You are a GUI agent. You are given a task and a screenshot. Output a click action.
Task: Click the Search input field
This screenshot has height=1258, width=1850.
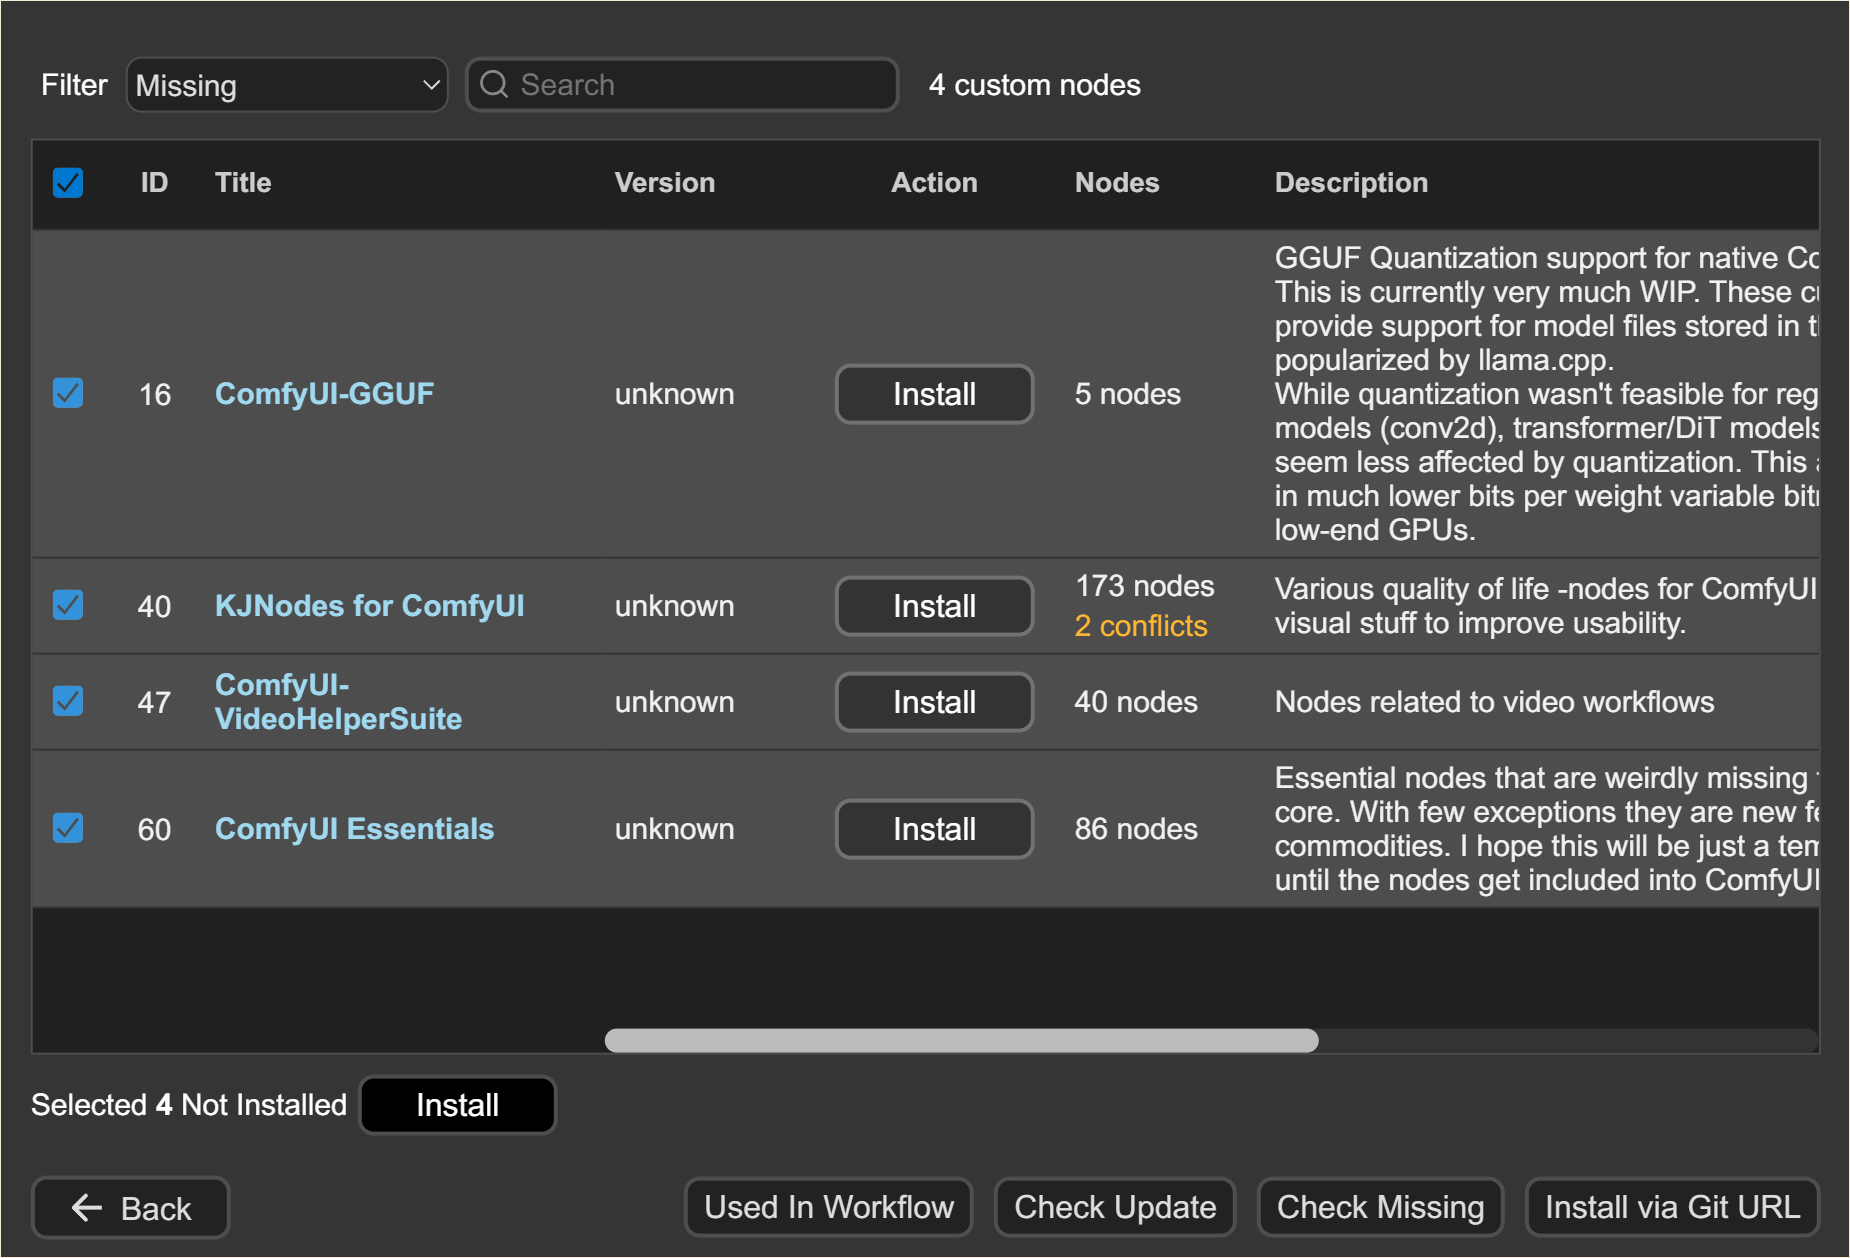tap(682, 85)
